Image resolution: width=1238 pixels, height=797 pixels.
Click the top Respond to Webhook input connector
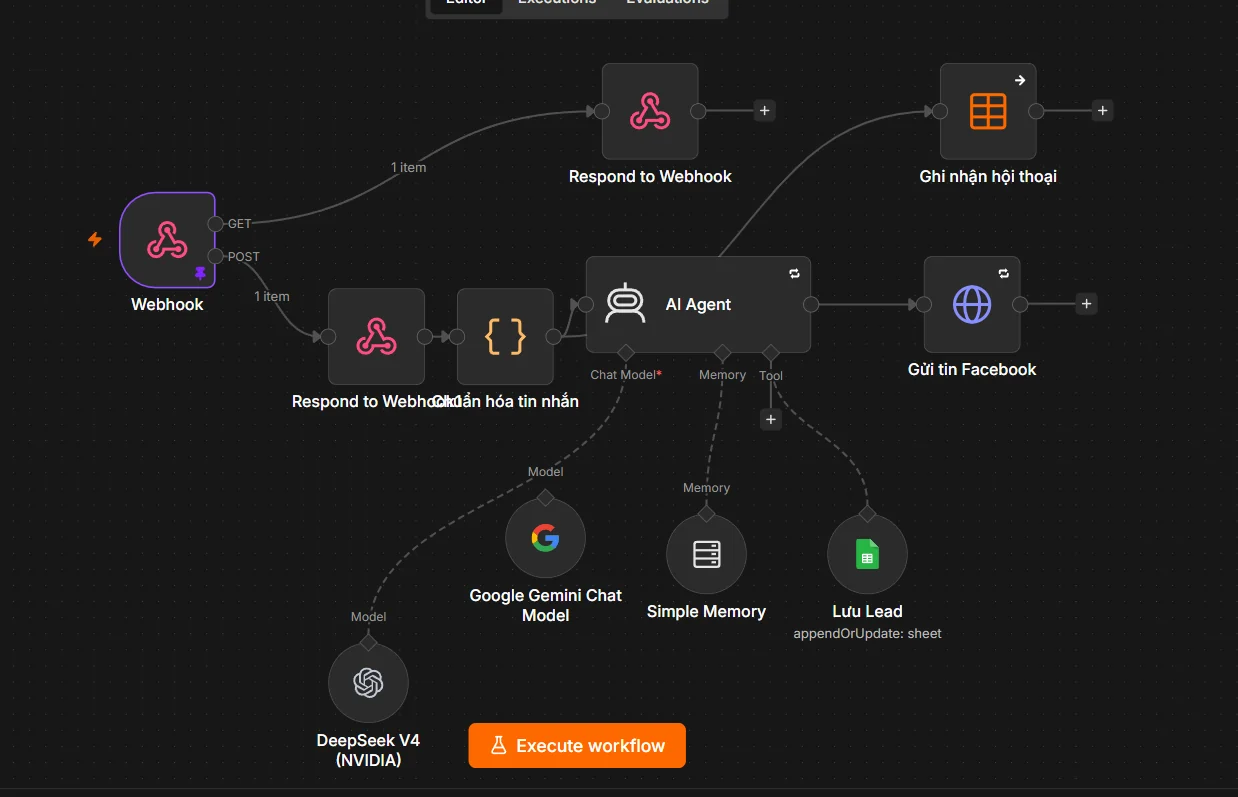602,111
